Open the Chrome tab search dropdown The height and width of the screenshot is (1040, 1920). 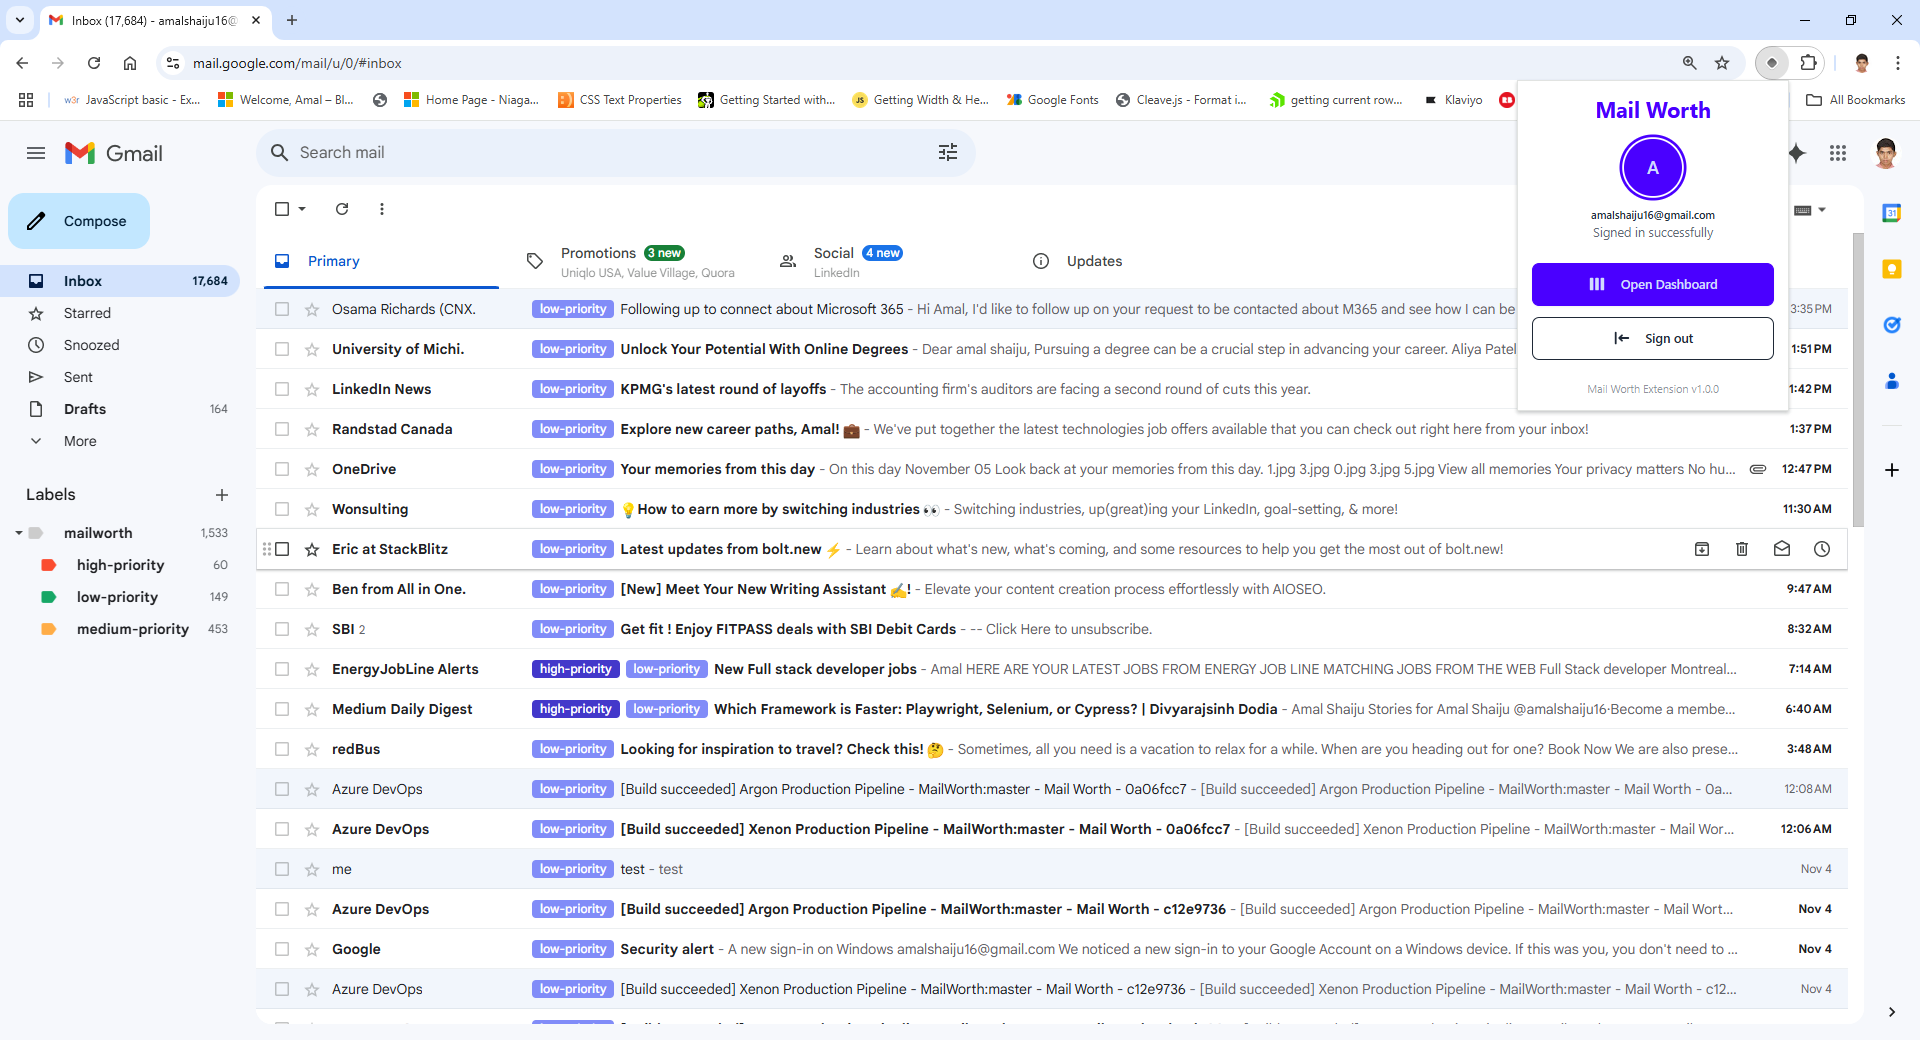[20, 20]
